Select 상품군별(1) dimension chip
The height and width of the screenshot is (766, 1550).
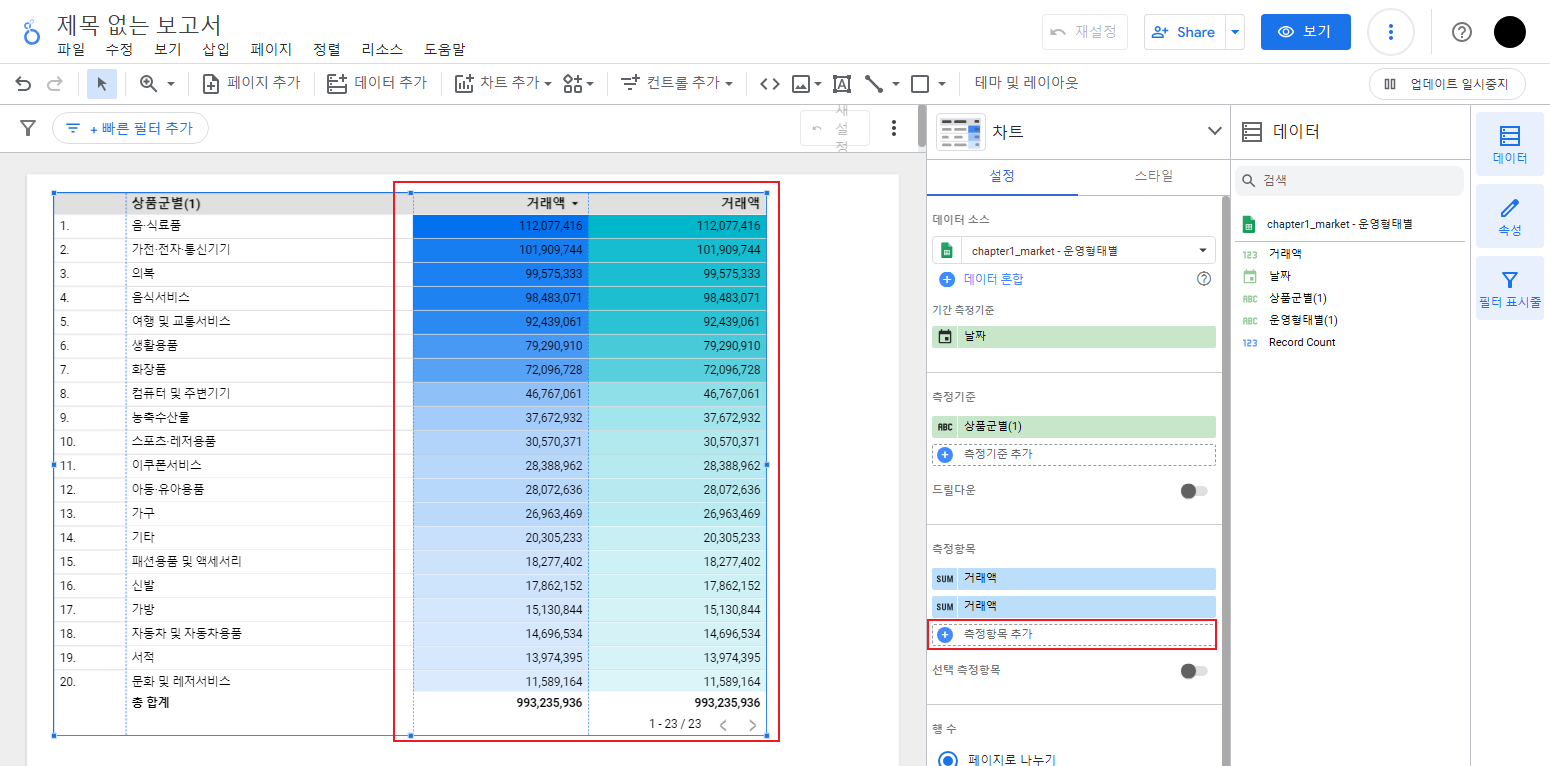click(1074, 426)
